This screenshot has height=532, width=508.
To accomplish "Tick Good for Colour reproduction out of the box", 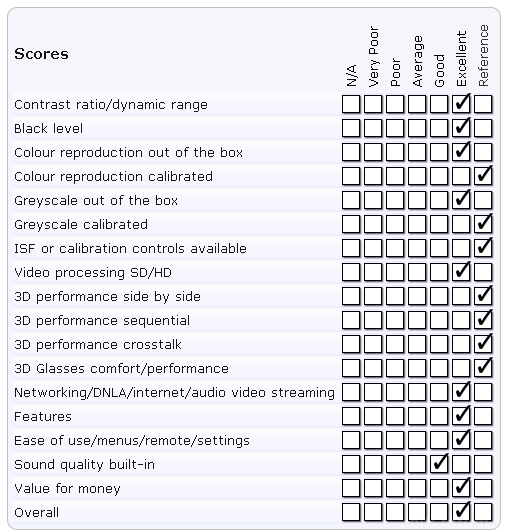I will point(439,152).
